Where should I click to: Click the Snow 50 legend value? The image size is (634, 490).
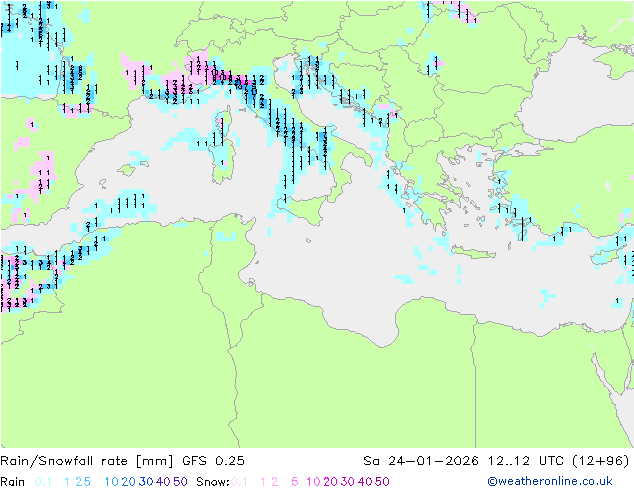pos(382,482)
